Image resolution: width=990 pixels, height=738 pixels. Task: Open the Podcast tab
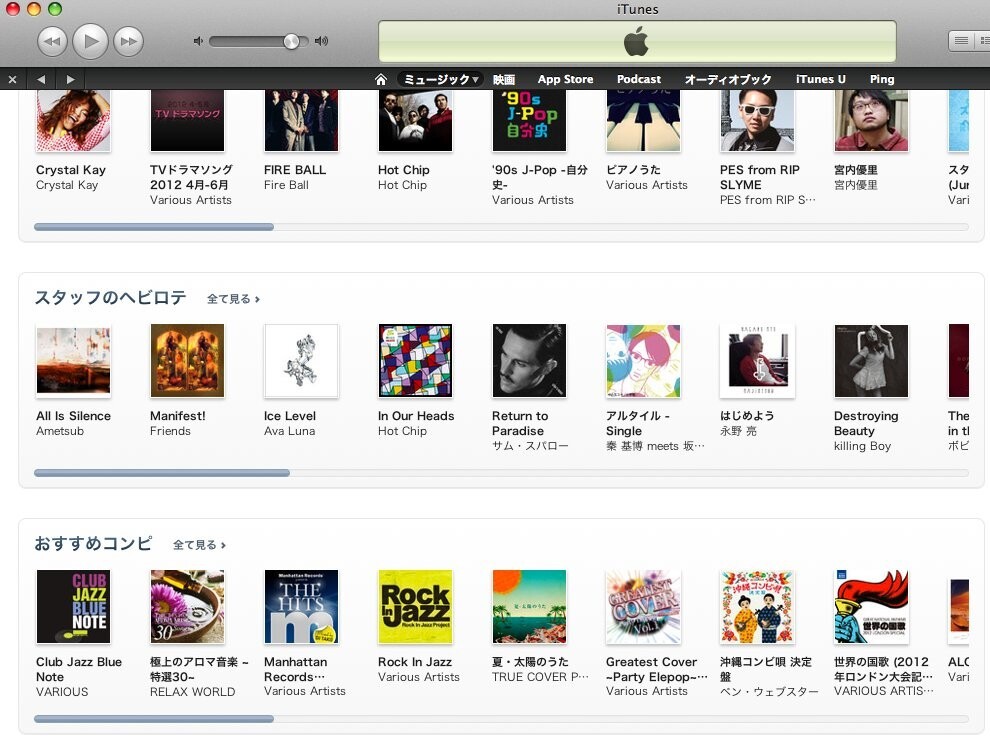pyautogui.click(x=638, y=80)
